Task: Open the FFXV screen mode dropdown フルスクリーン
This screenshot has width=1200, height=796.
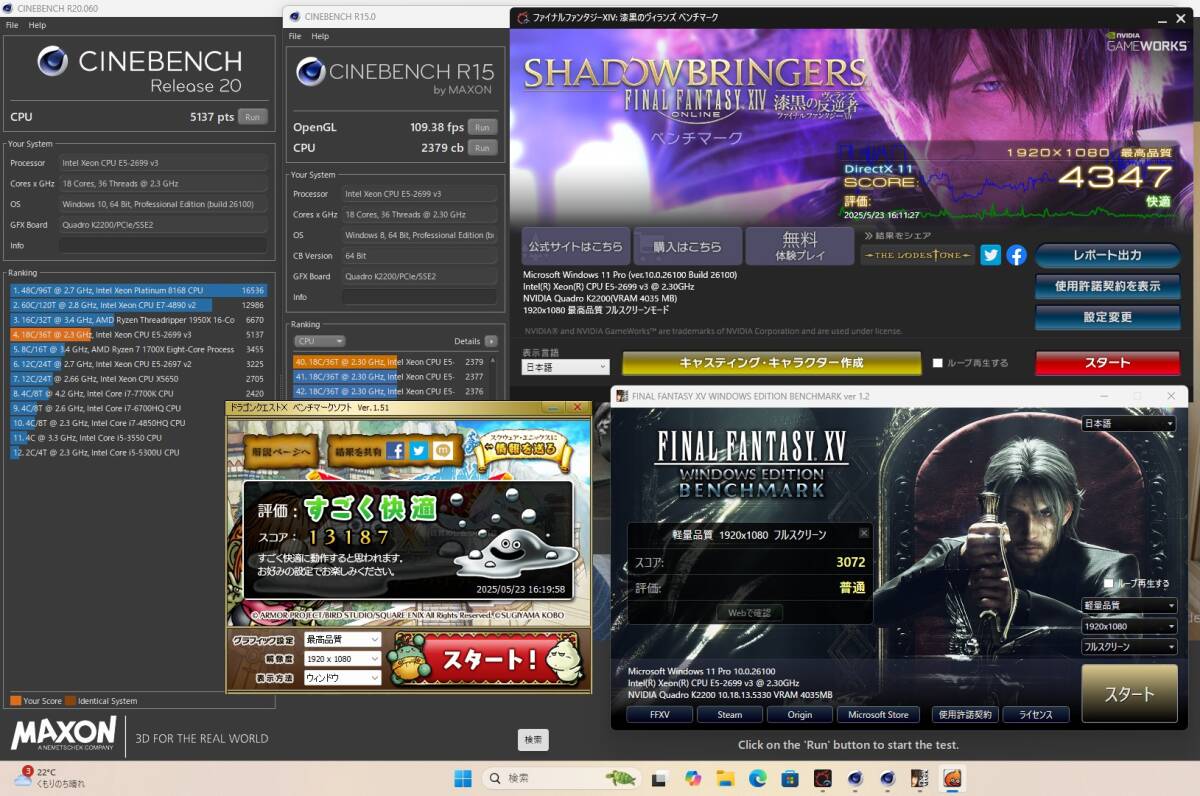Action: point(1129,647)
